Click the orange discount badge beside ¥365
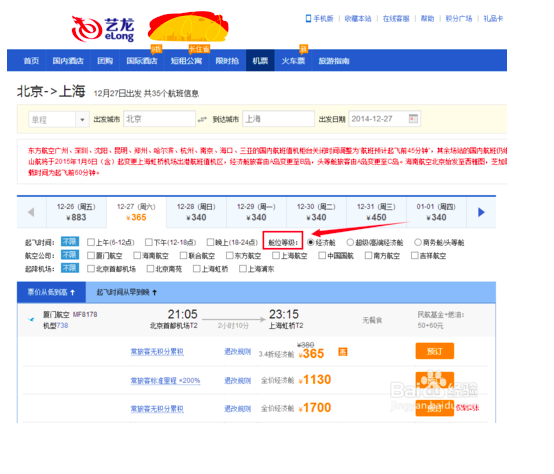This screenshot has height=474, width=554. click(x=343, y=352)
